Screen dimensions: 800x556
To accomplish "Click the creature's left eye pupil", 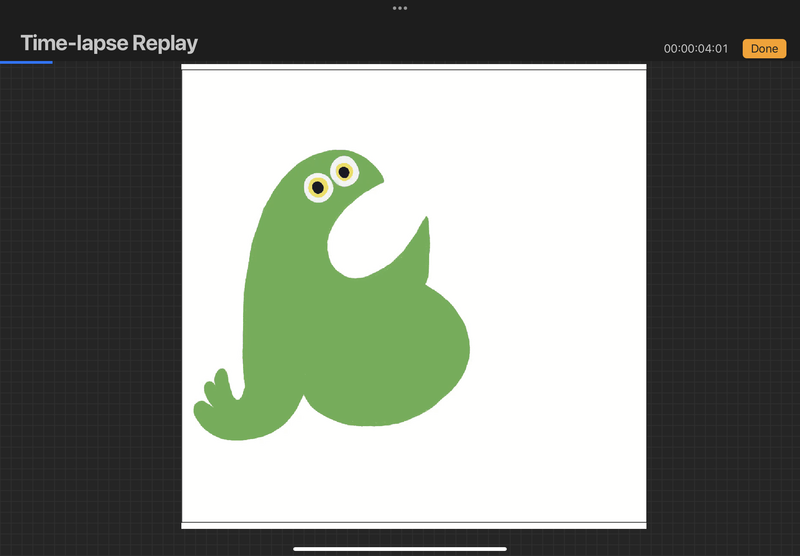I will click(318, 187).
